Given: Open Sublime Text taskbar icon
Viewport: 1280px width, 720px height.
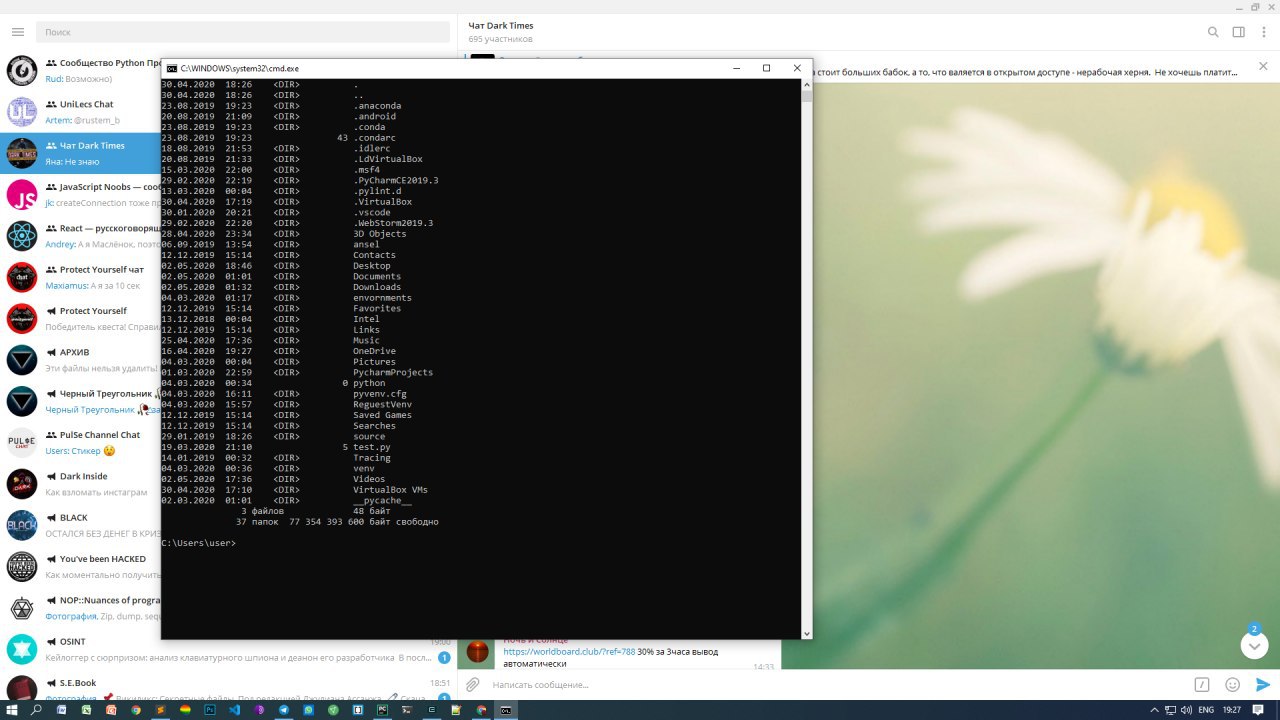Looking at the screenshot, I should tap(160, 710).
